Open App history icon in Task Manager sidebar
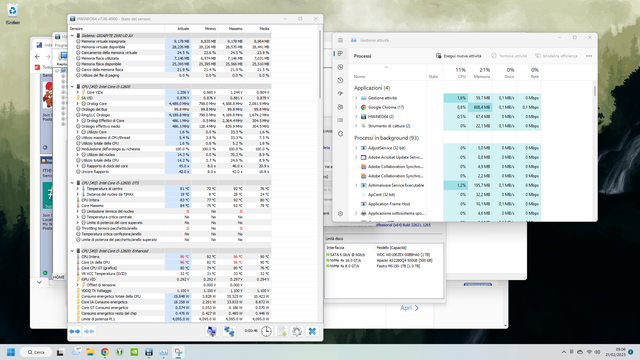The height and width of the screenshot is (360, 640). click(340, 80)
